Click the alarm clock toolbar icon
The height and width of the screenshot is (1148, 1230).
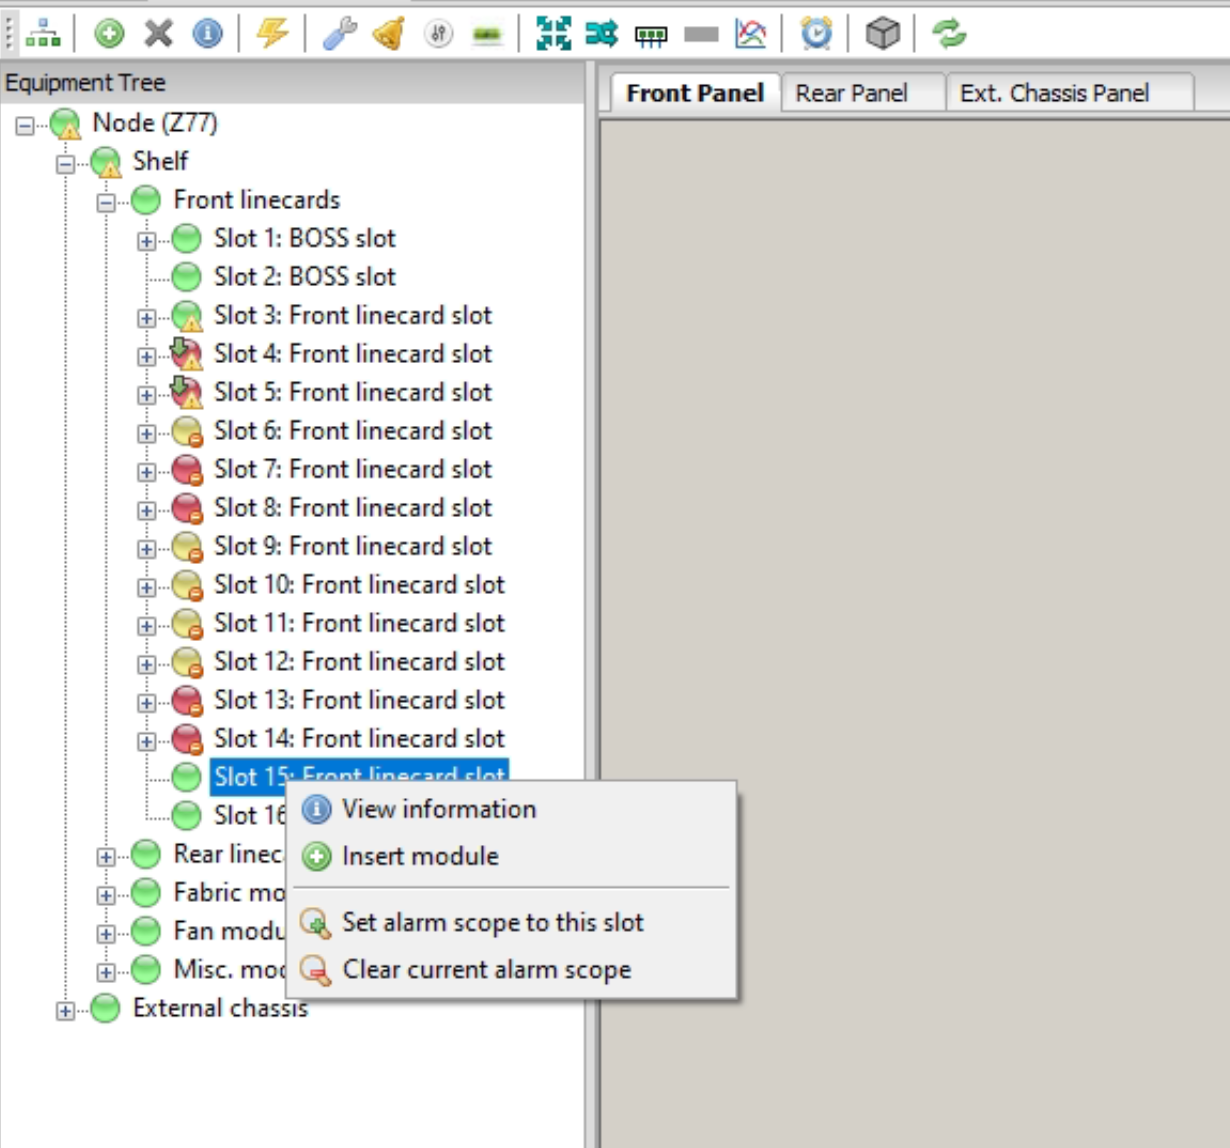[816, 33]
